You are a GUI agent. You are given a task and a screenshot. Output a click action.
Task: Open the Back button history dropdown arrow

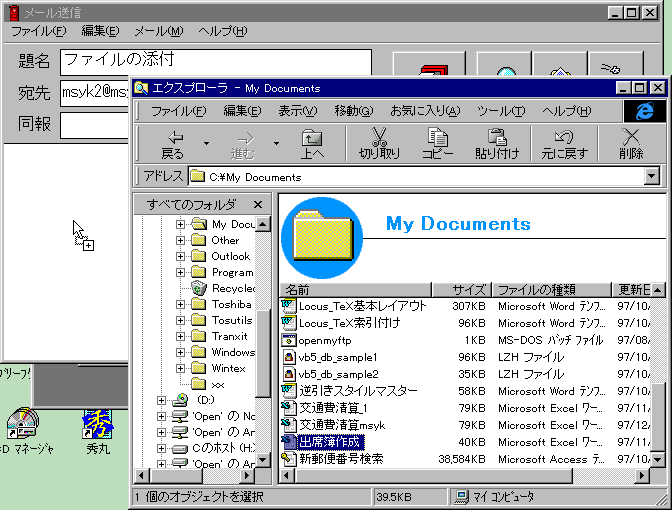(x=206, y=143)
